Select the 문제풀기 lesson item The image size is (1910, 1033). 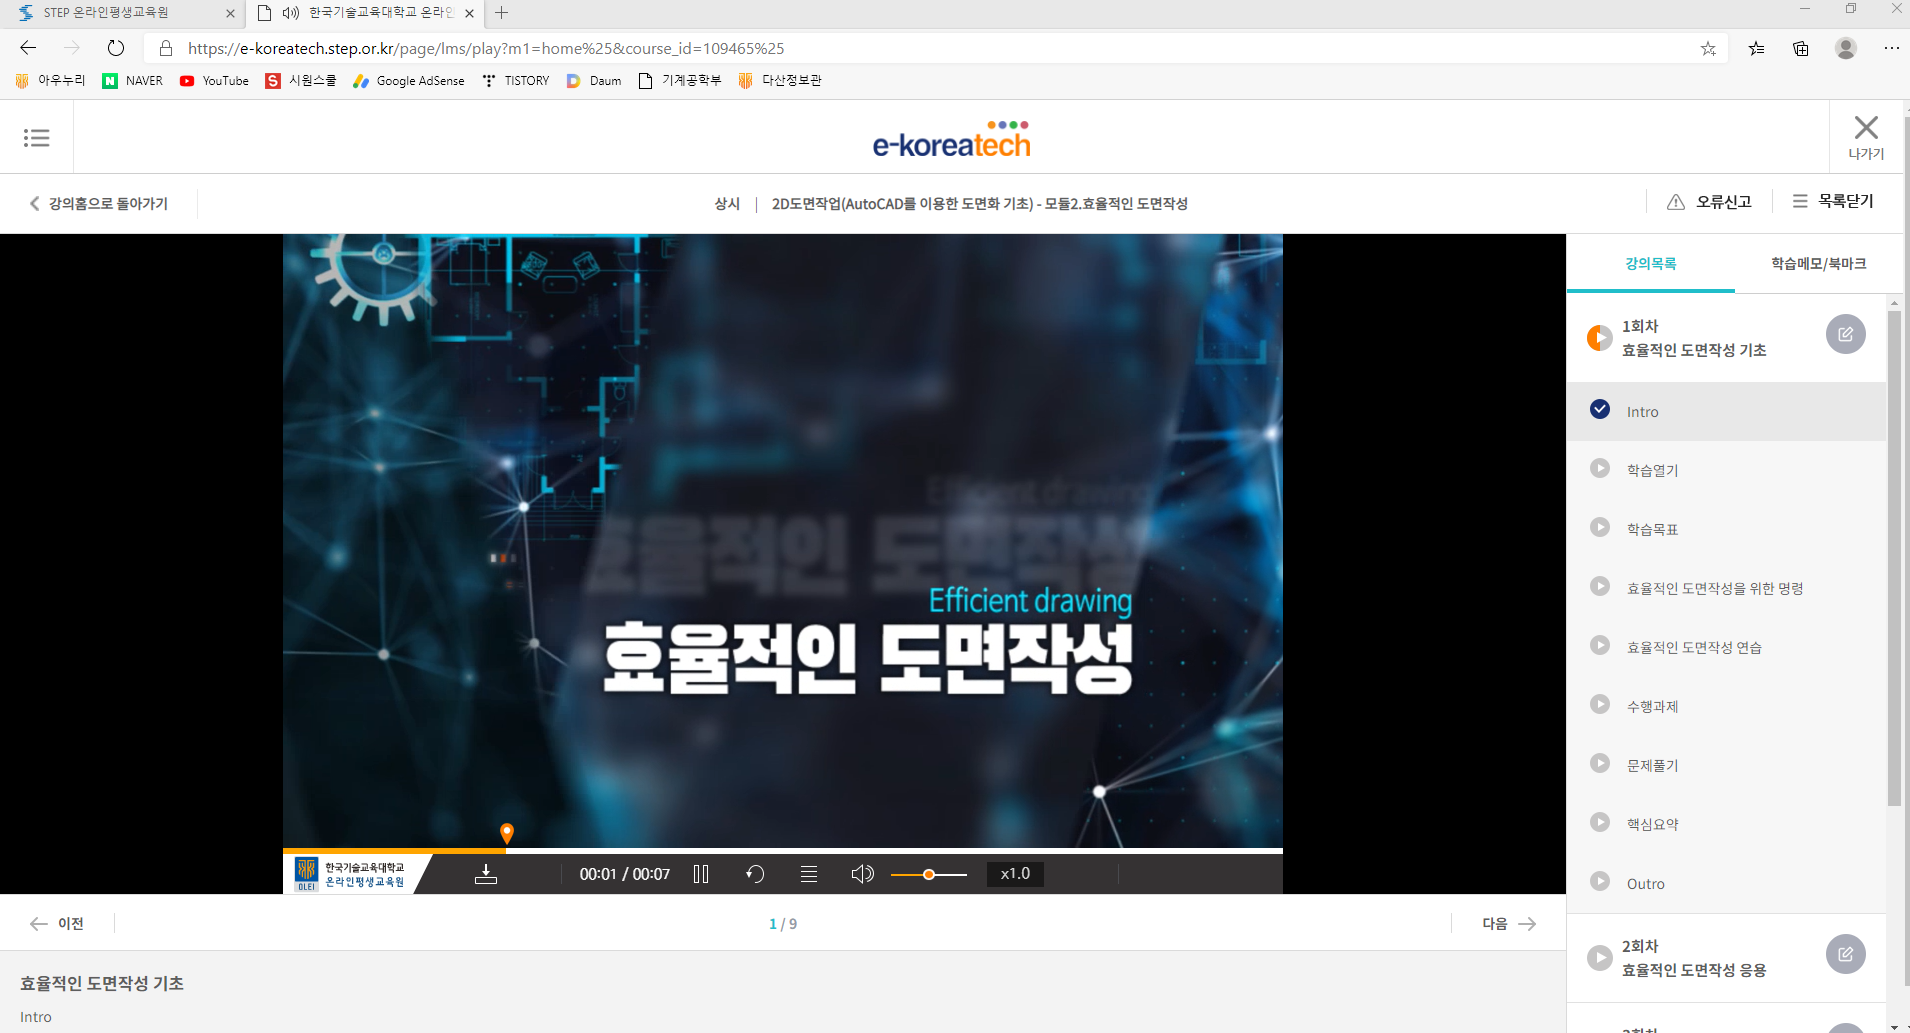tap(1726, 765)
